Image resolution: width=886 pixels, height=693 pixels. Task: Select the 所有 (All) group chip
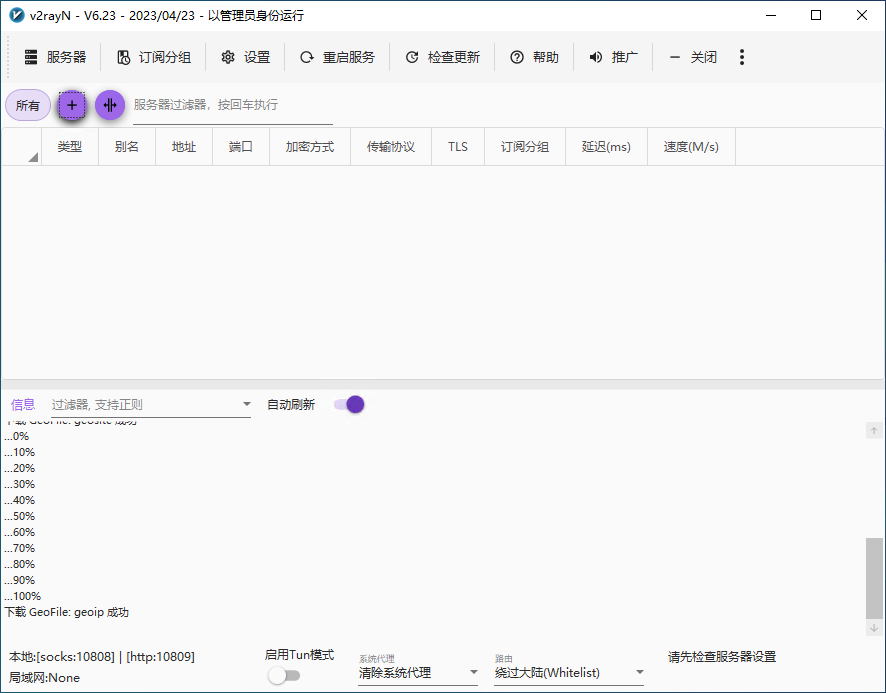coord(28,105)
